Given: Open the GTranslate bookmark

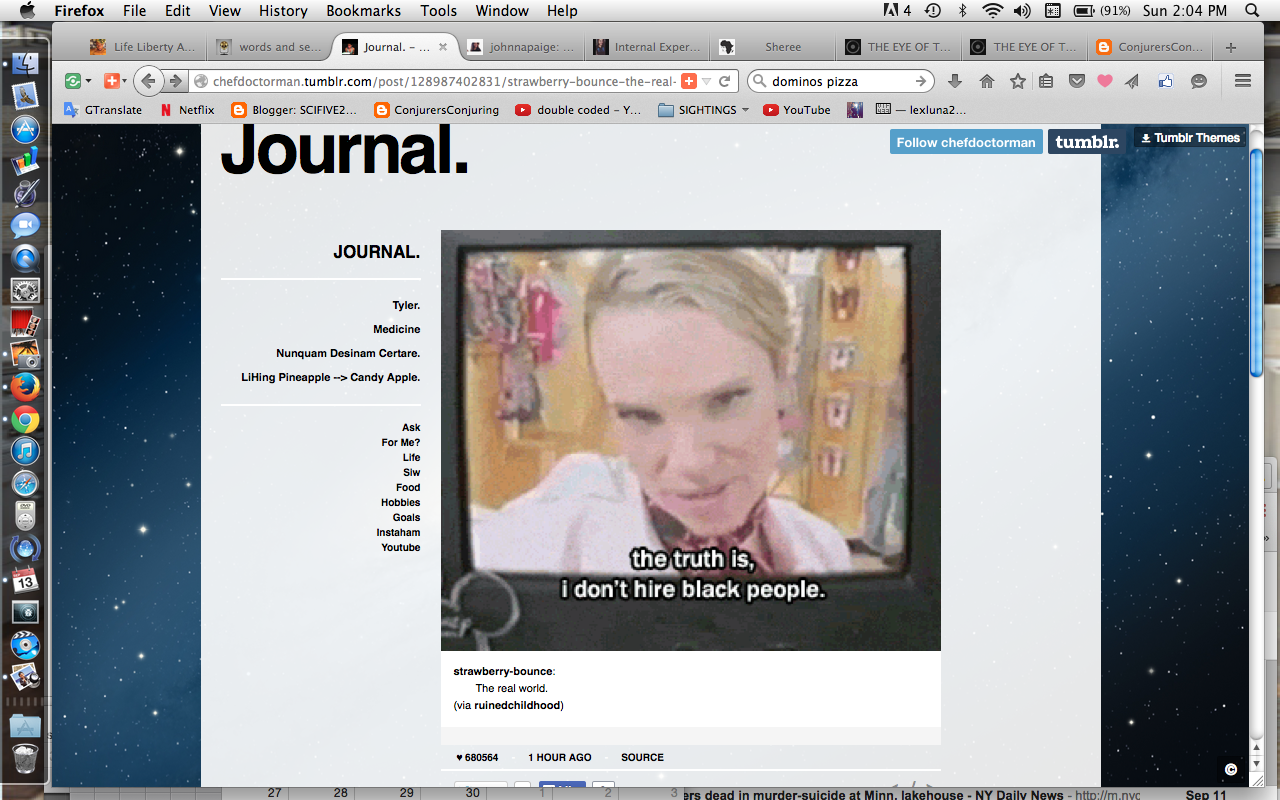Looking at the screenshot, I should click(103, 110).
